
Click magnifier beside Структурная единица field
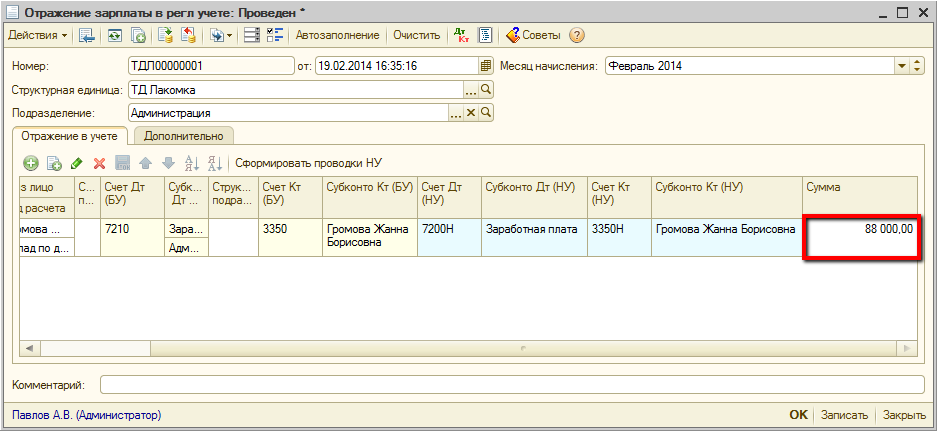coord(487,90)
